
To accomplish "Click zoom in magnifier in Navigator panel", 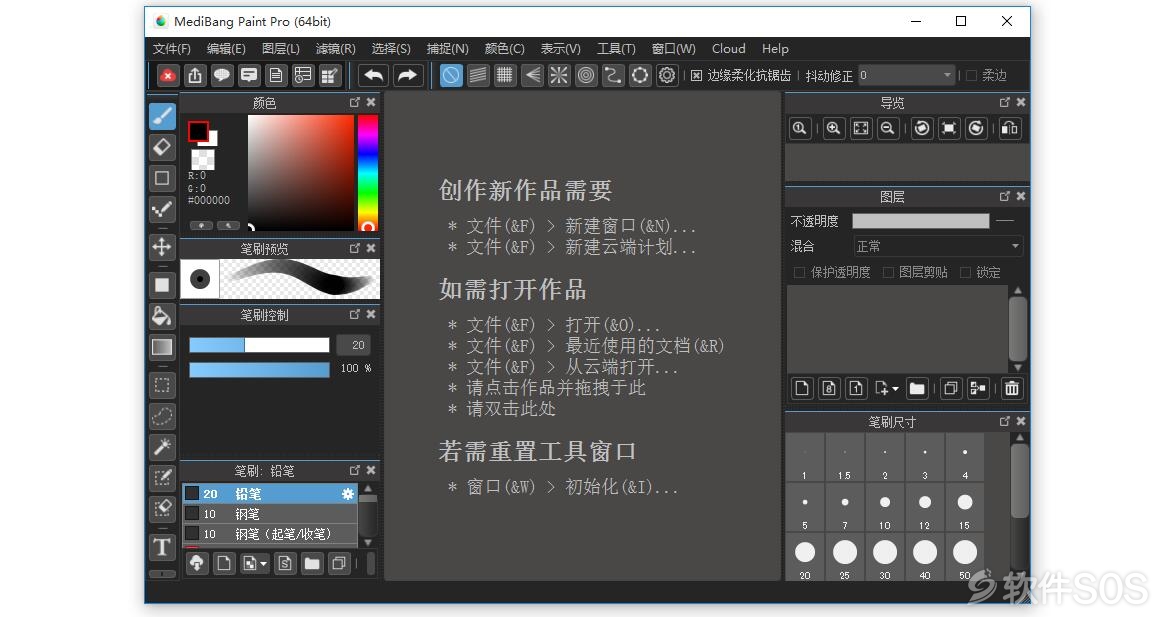I will tap(834, 129).
